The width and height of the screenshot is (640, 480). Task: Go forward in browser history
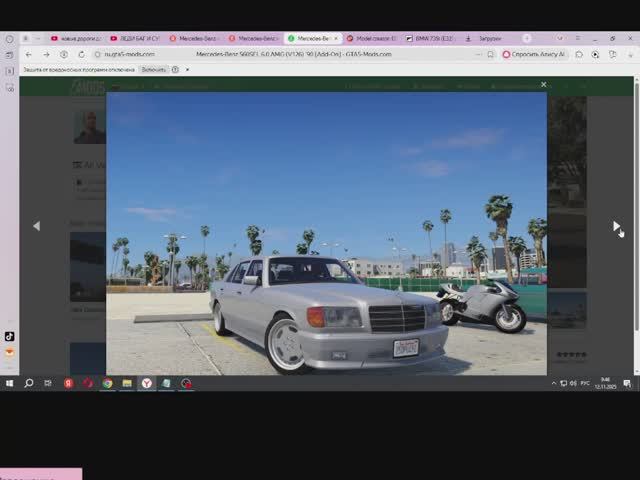tap(46, 54)
